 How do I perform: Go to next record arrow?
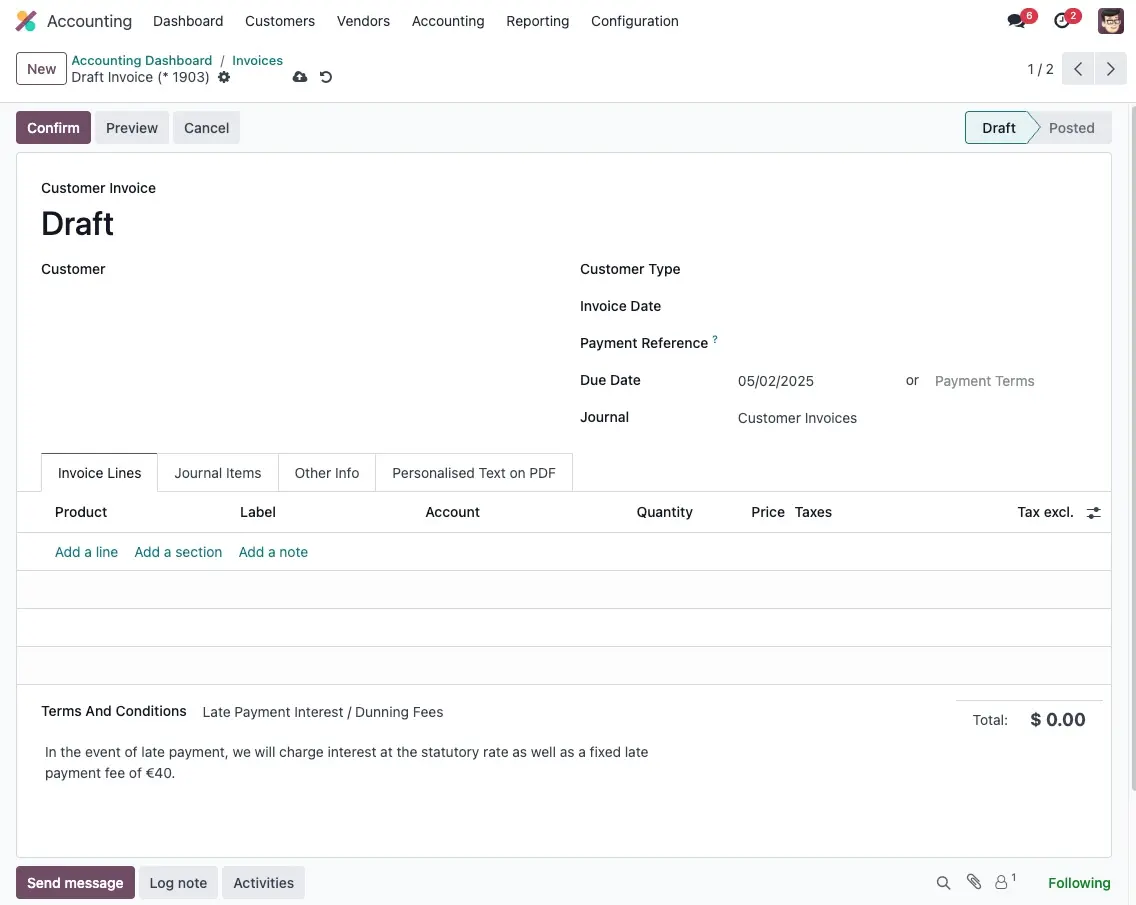pyautogui.click(x=1110, y=69)
